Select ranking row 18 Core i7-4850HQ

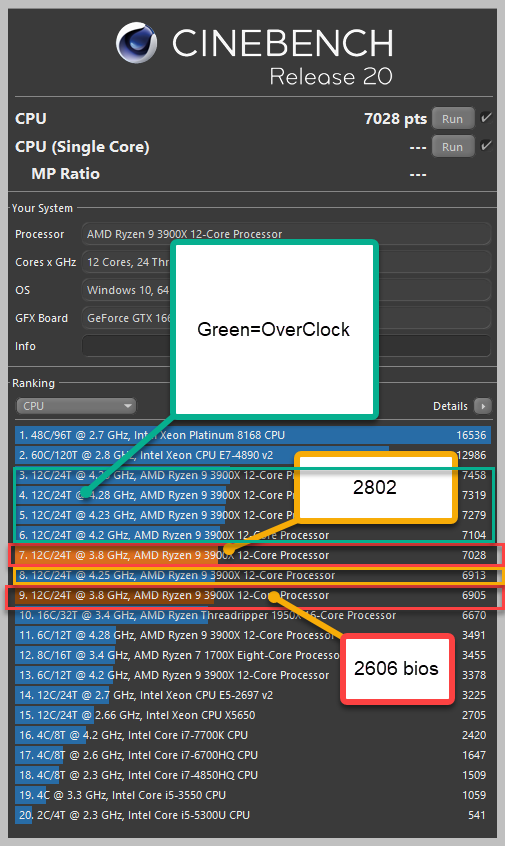(253, 775)
